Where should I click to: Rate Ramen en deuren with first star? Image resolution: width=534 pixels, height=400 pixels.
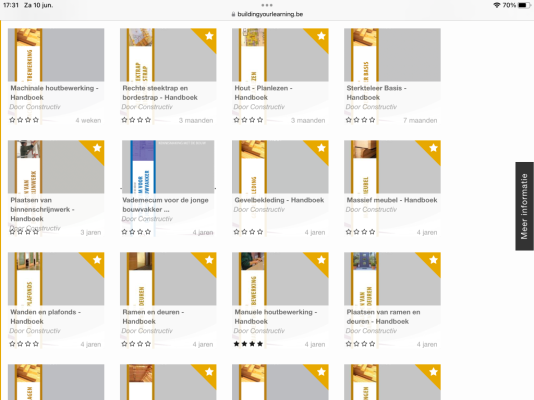tap(124, 344)
